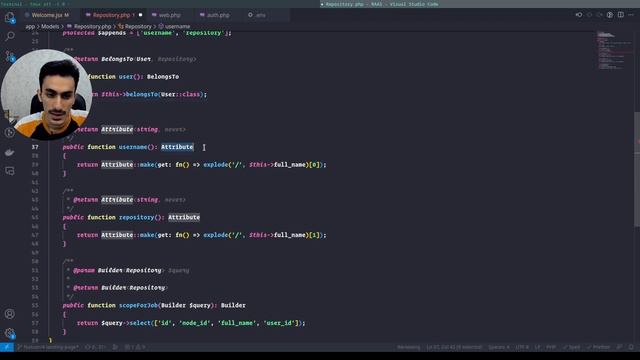Change the PHP language mode status item
The image size is (640, 360).
pyautogui.click(x=551, y=347)
